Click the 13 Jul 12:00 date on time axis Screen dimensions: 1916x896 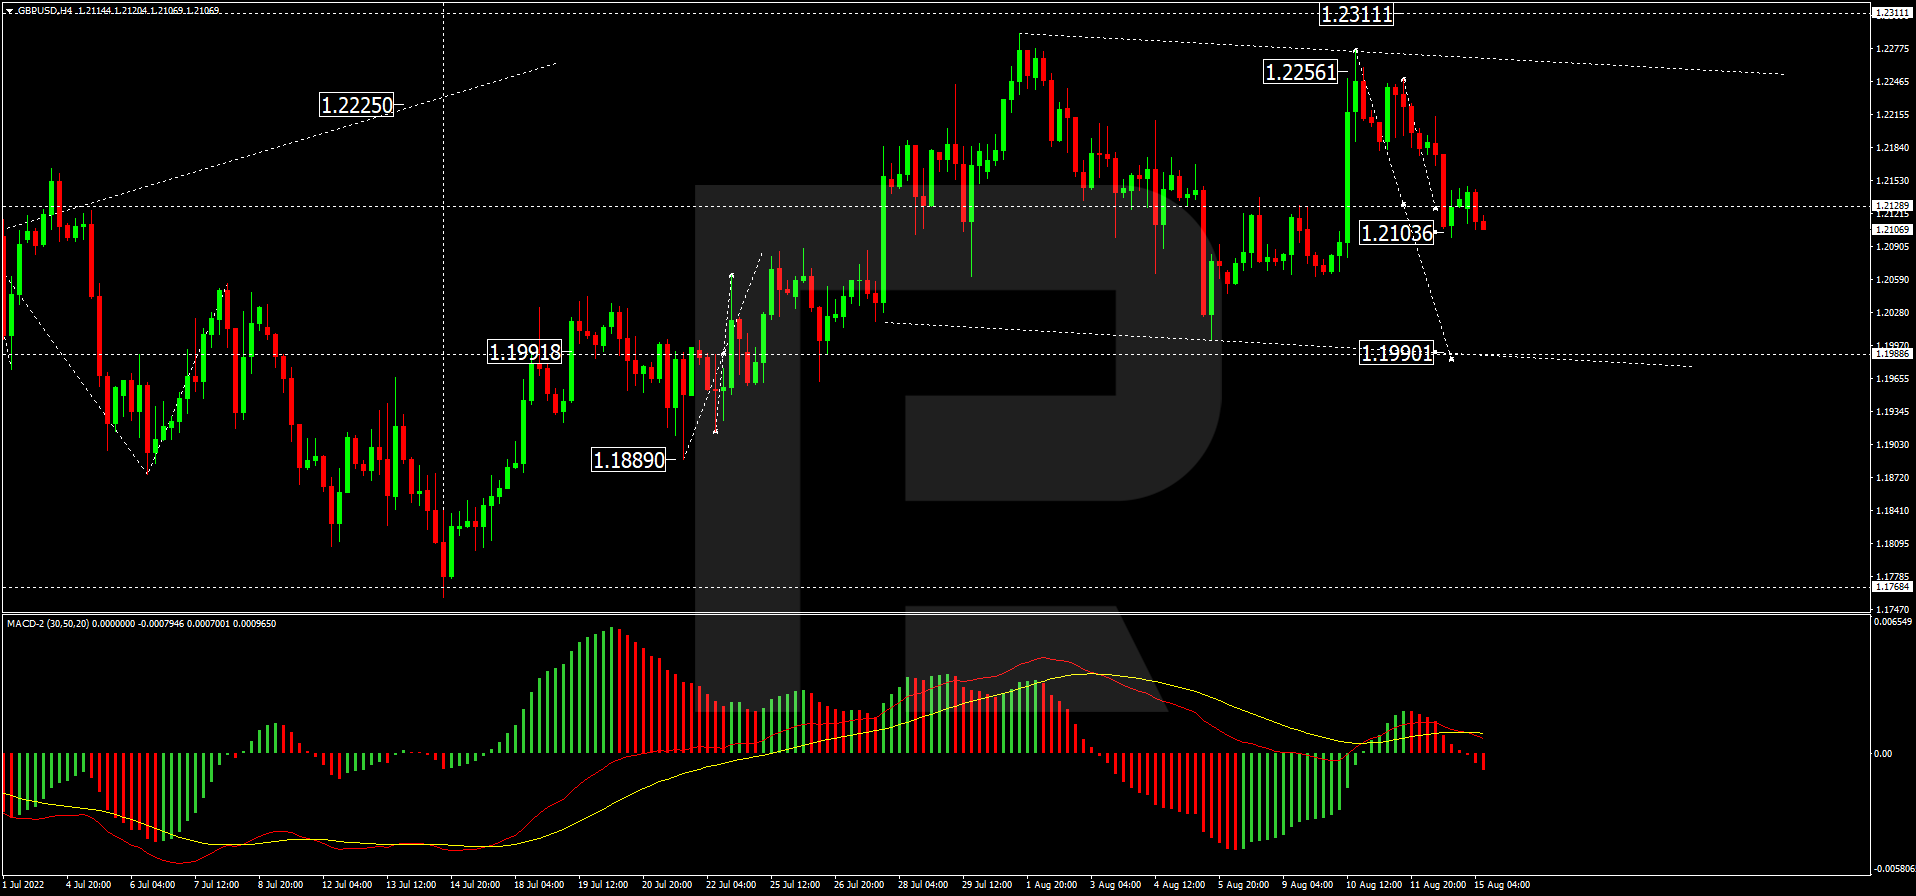point(411,885)
